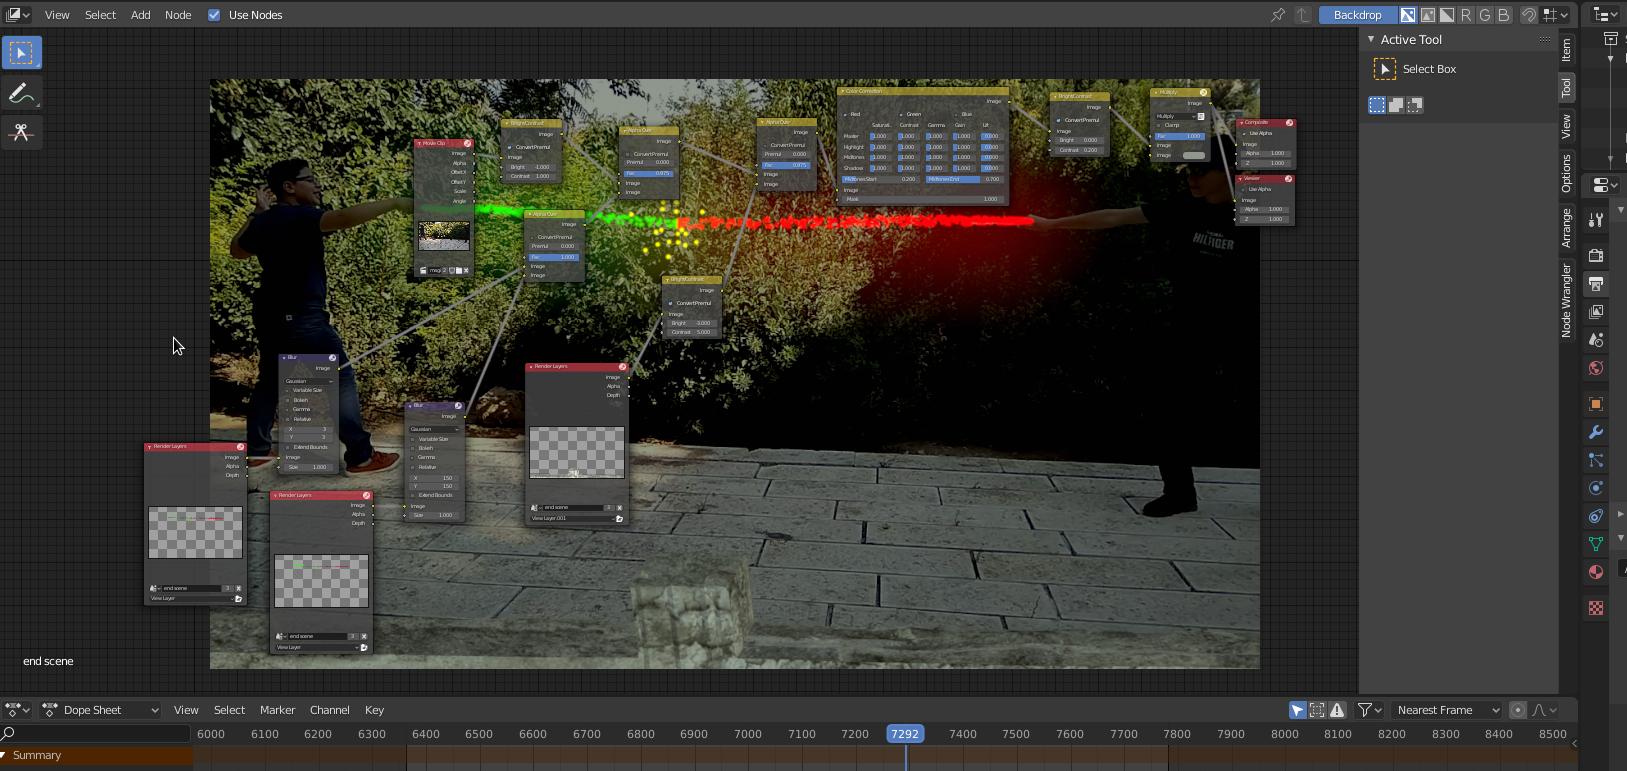This screenshot has height=771, width=1627.
Task: Uncheck the Use Nodes checkbox
Action: (214, 15)
